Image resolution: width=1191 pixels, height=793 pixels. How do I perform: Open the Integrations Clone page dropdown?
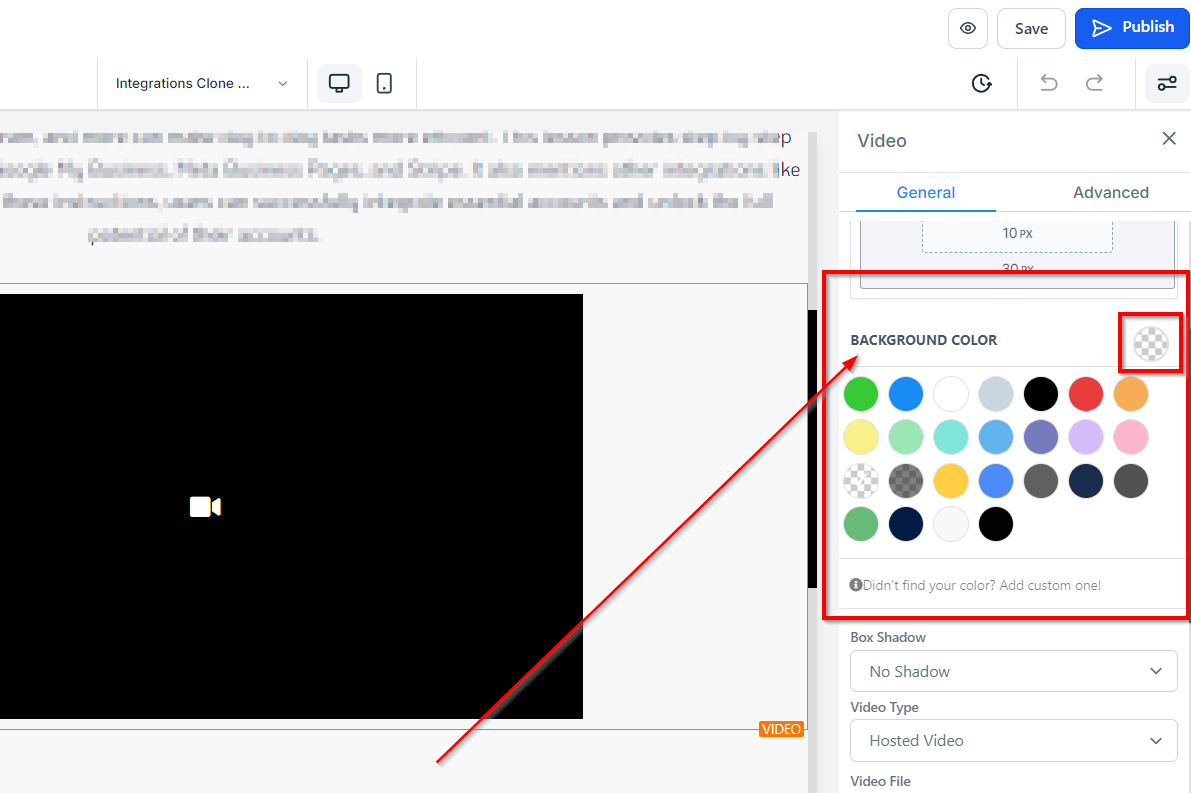(201, 84)
